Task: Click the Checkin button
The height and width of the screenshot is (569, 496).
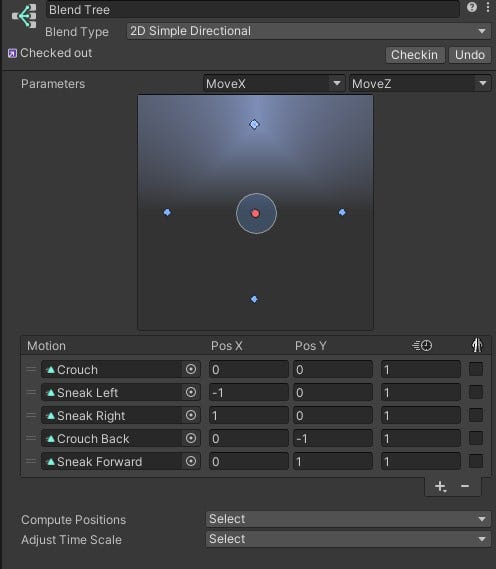Action: [x=415, y=55]
